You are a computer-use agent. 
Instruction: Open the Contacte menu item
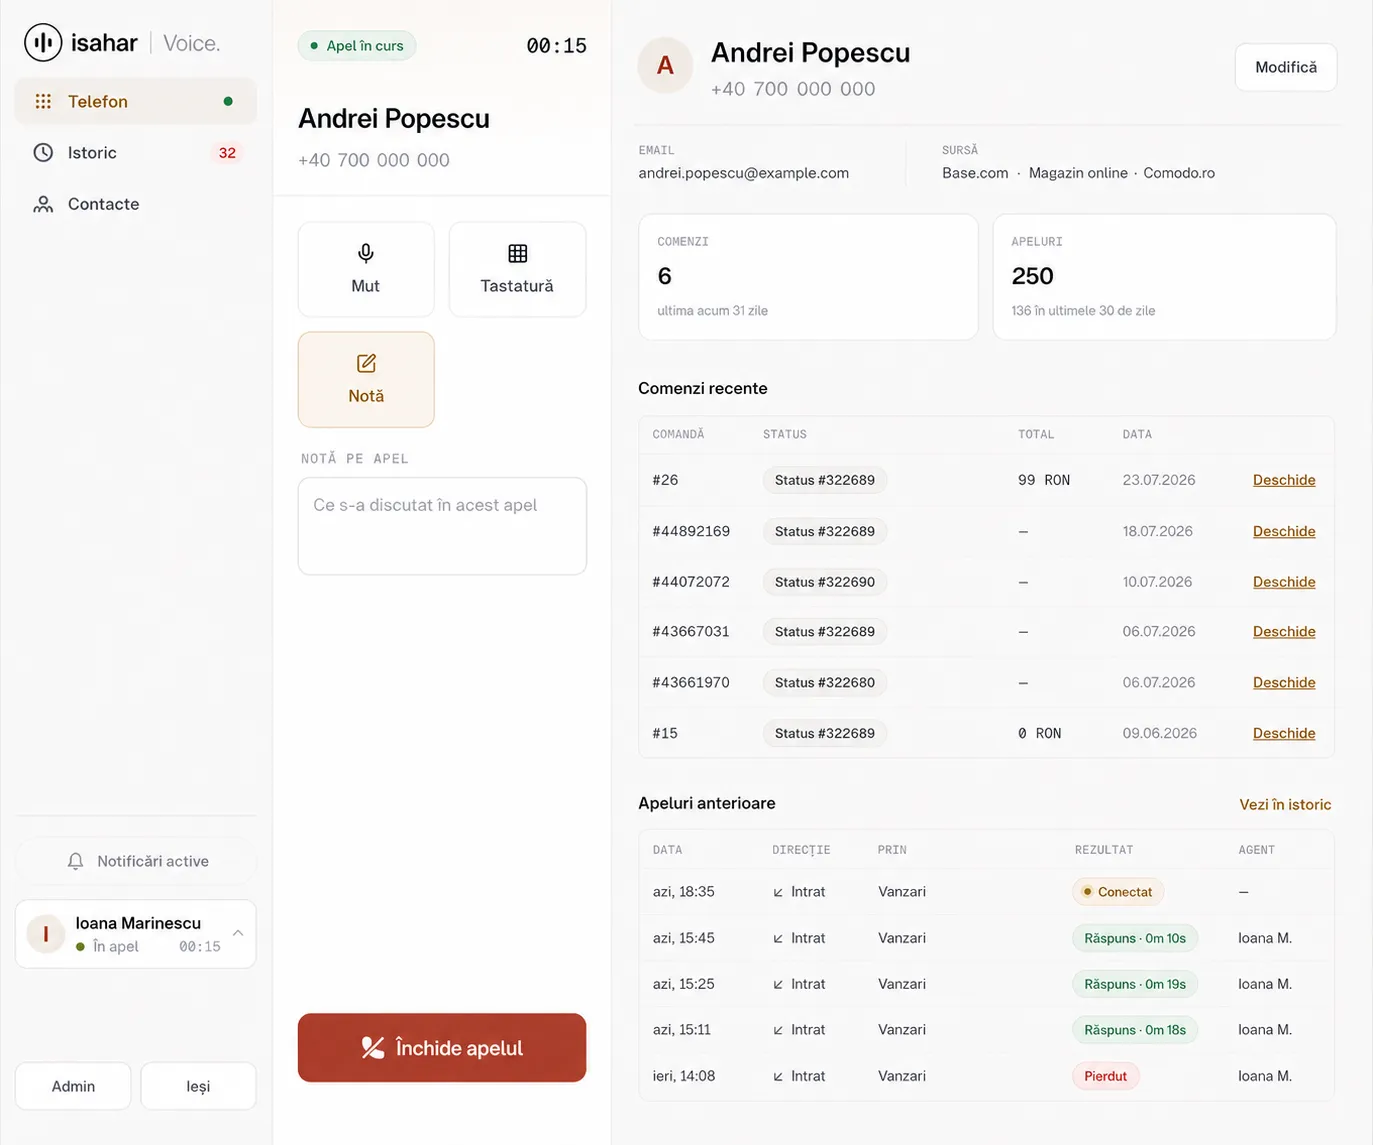click(136, 204)
